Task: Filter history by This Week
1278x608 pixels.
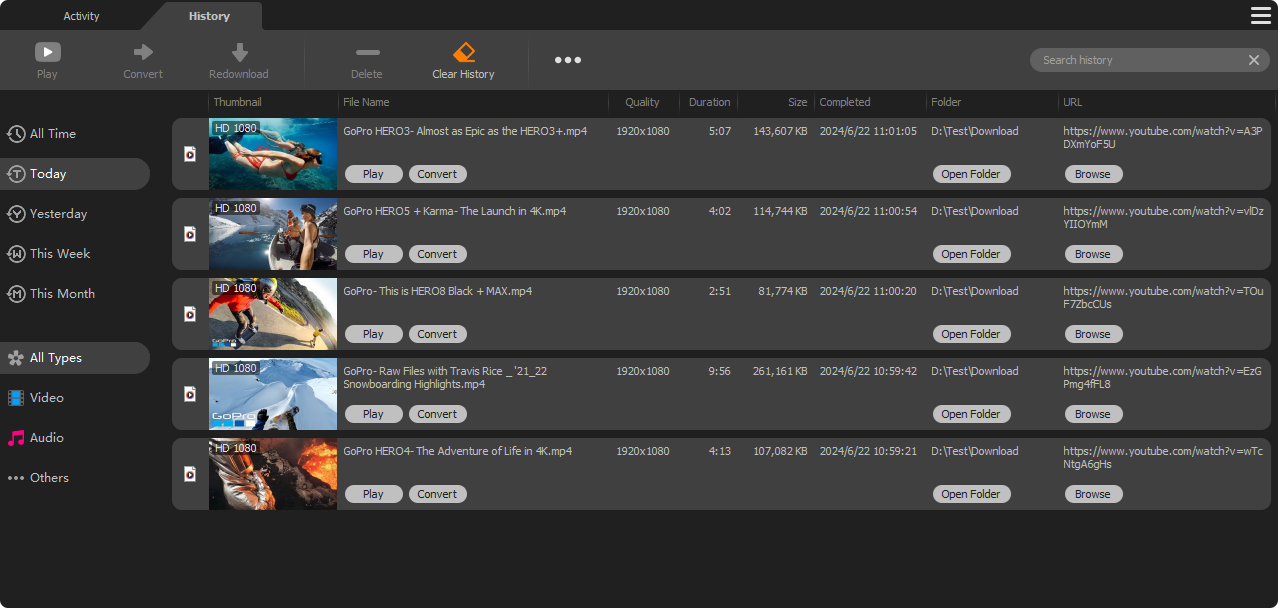Action: (x=75, y=254)
